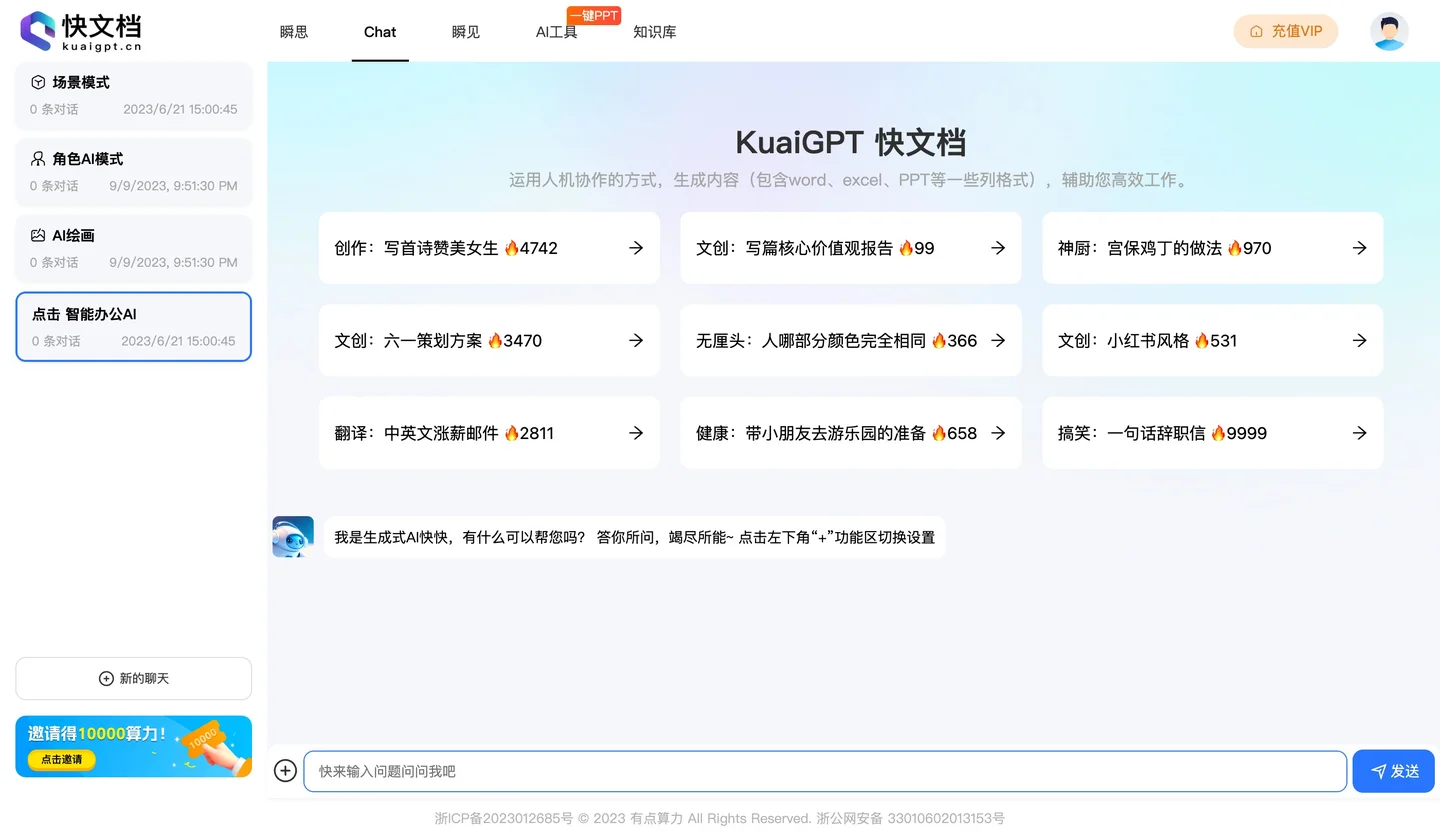Choose prompt 搞笑：一句话辞职信
Image resolution: width=1440 pixels, height=839 pixels.
tap(1213, 433)
